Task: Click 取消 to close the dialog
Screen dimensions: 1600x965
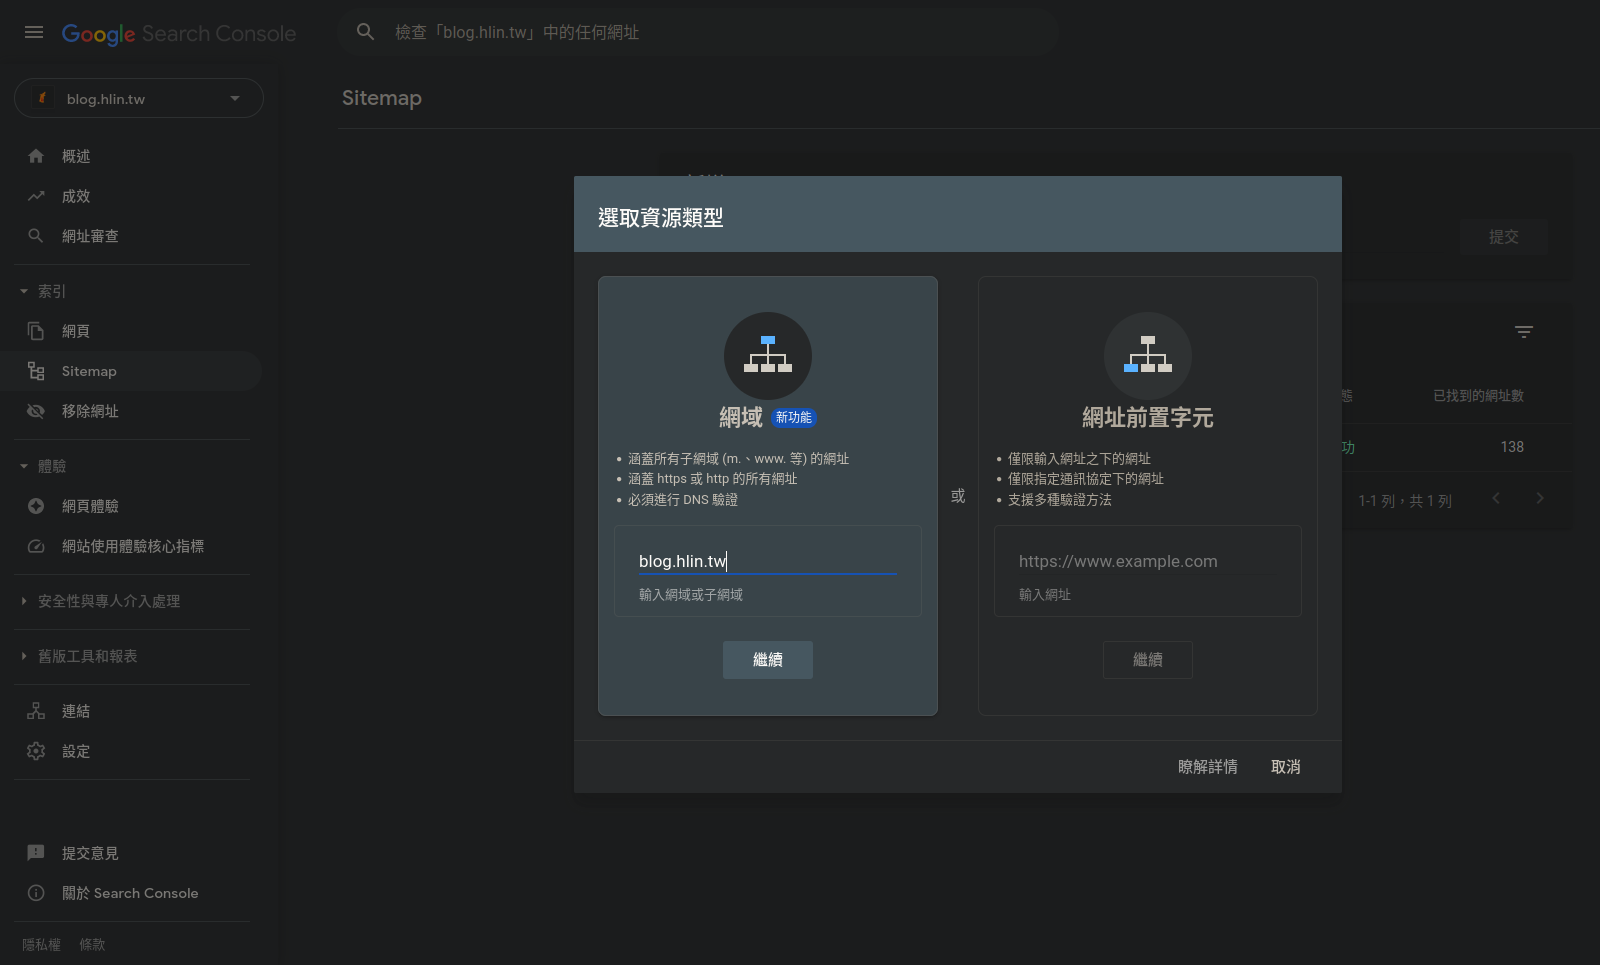Action: tap(1285, 767)
